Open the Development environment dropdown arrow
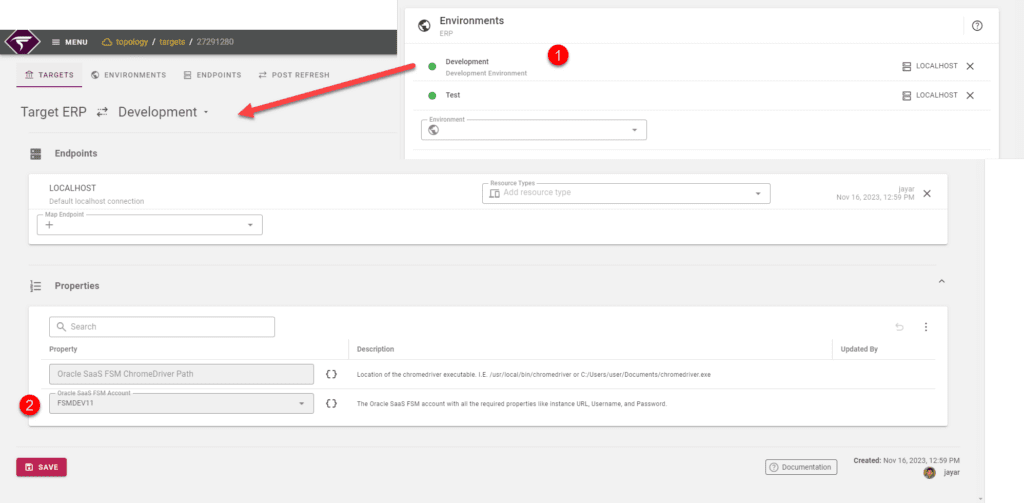 (x=206, y=112)
